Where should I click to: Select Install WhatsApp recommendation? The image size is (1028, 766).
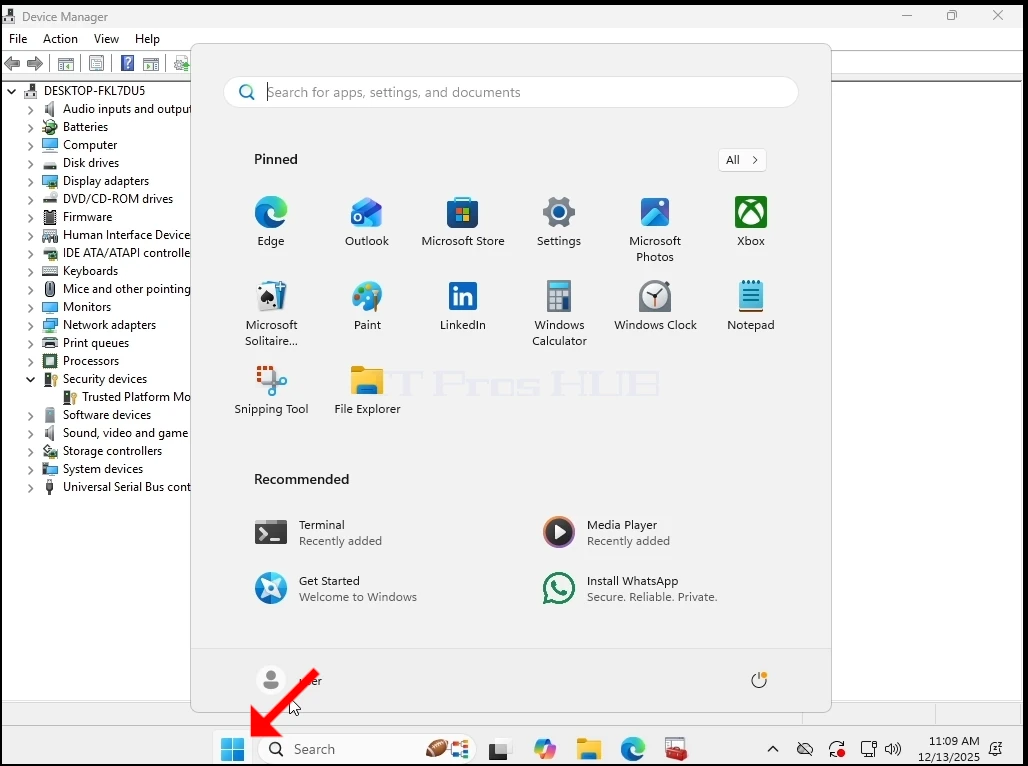click(x=630, y=588)
